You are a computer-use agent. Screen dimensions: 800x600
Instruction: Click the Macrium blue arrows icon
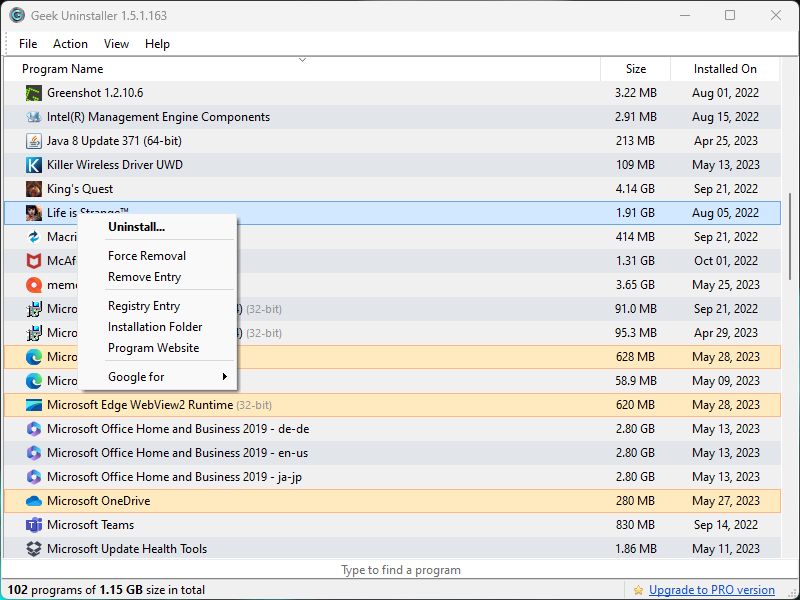coord(34,237)
